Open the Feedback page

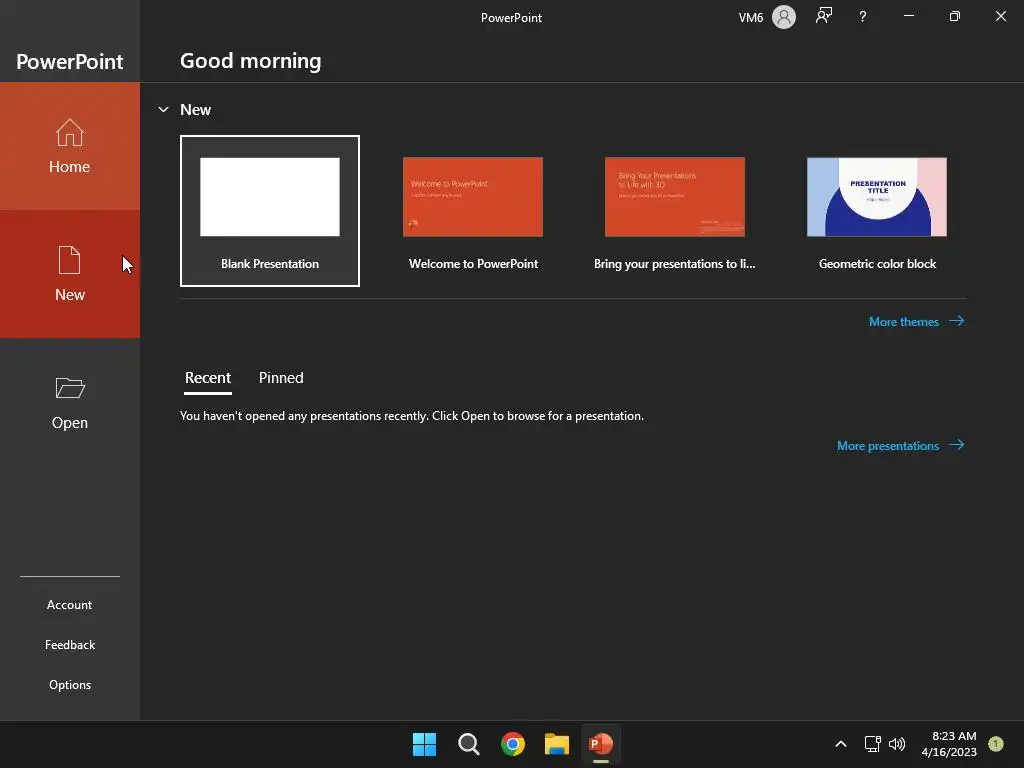click(70, 645)
